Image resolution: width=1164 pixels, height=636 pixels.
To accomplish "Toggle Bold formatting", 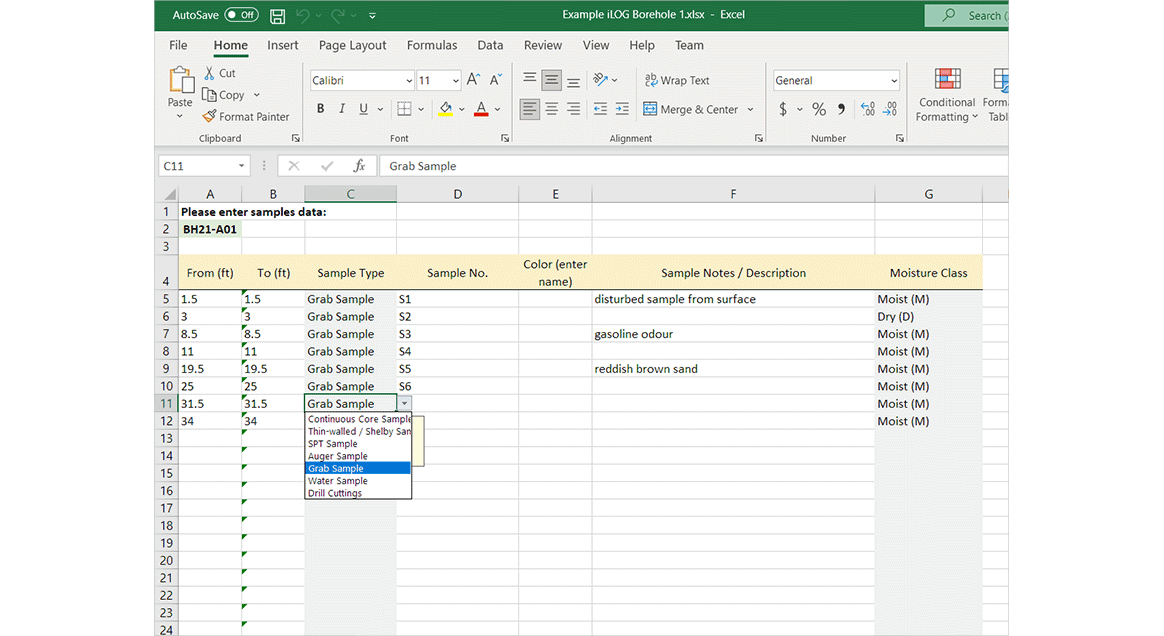I will click(321, 109).
